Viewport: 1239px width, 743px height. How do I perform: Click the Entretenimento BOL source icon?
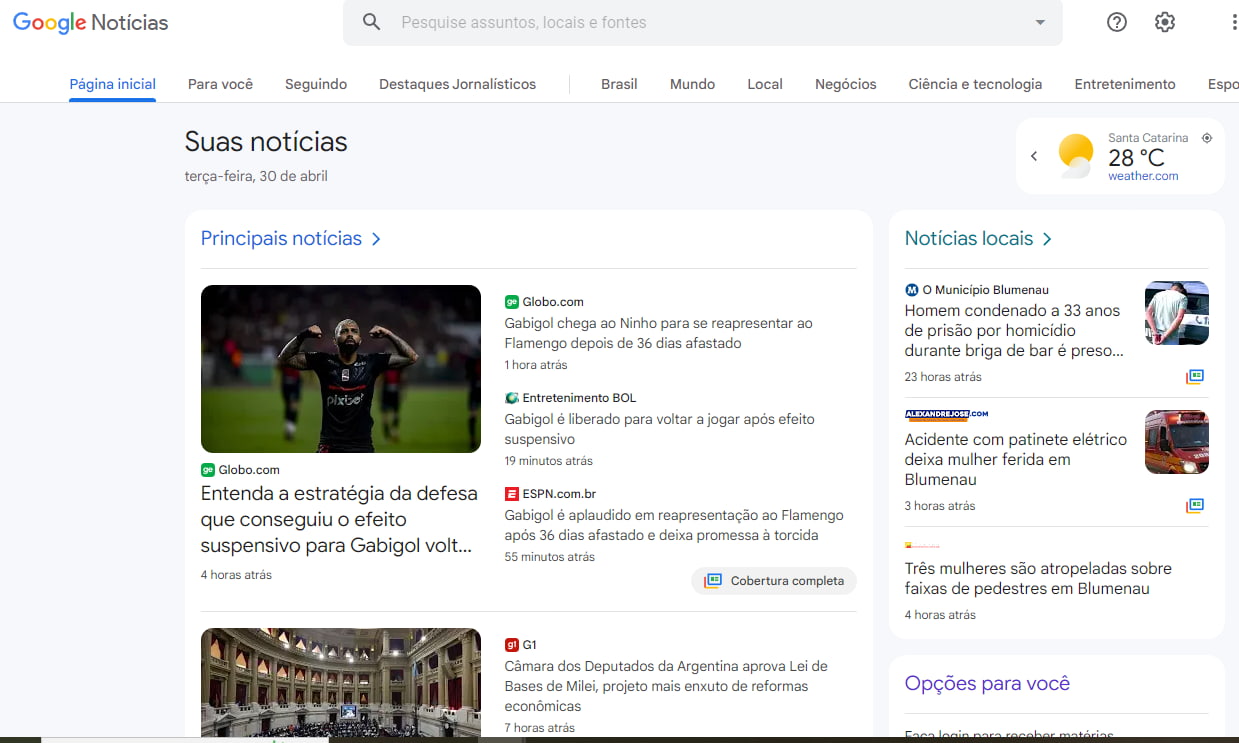(512, 398)
